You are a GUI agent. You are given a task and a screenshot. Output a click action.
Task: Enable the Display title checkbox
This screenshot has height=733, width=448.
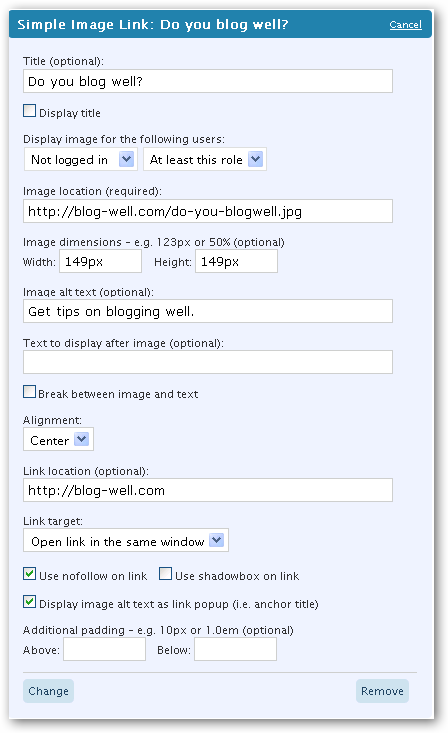coord(29,111)
